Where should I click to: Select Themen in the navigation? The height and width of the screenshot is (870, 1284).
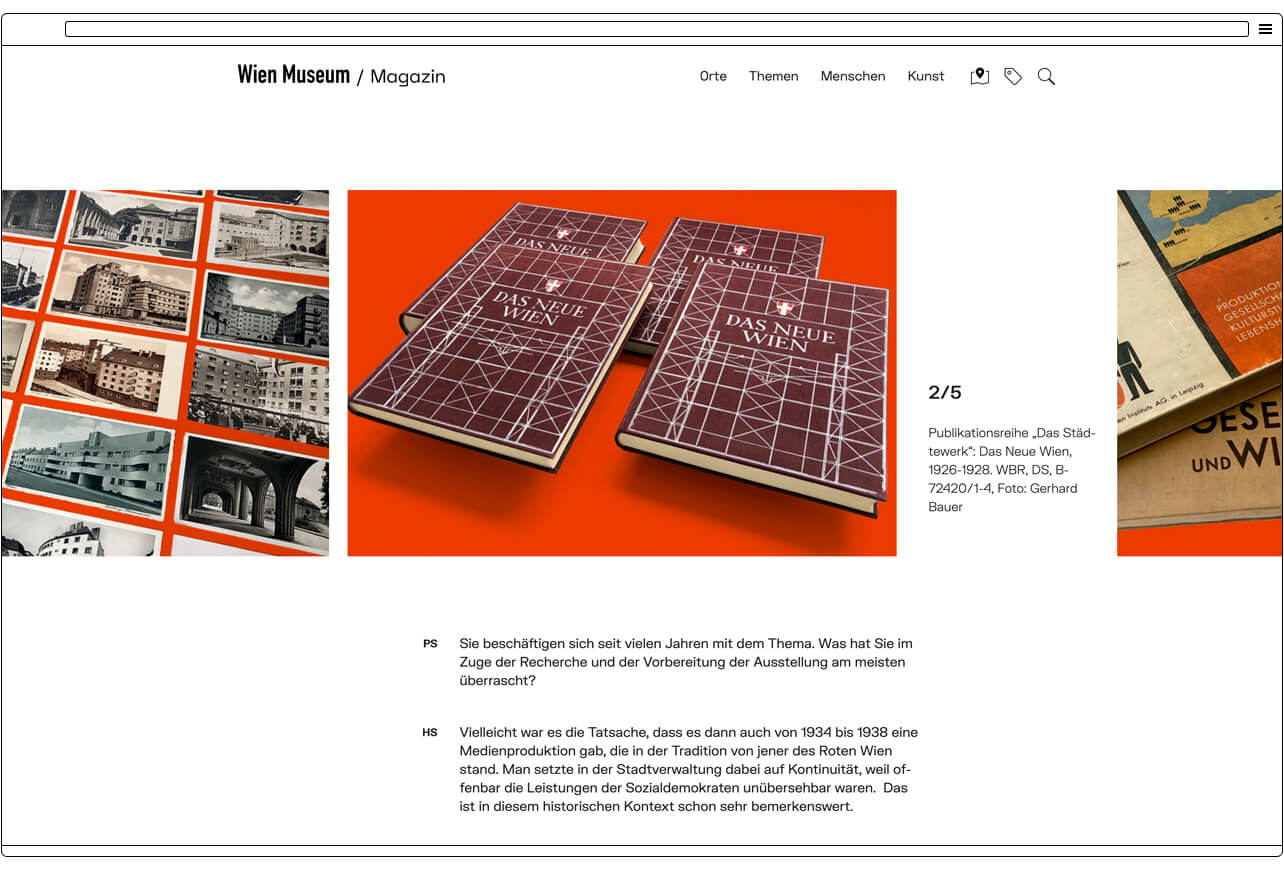pyautogui.click(x=773, y=76)
